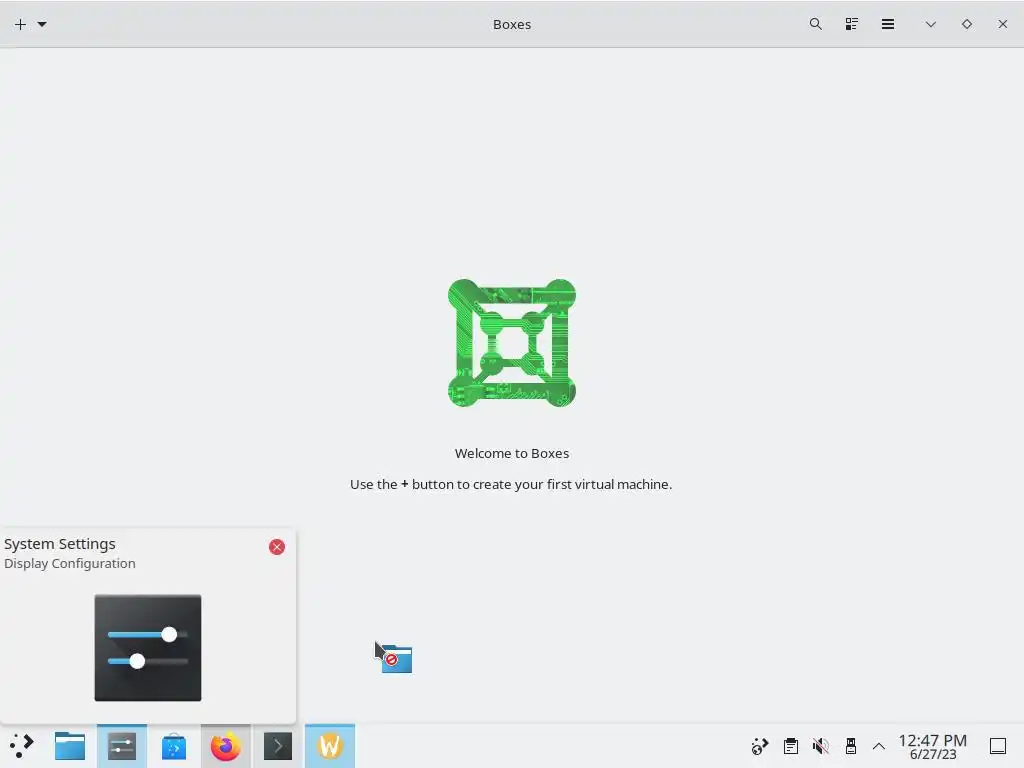Open Firefox from the taskbar
The image size is (1024, 768).
pyautogui.click(x=225, y=746)
